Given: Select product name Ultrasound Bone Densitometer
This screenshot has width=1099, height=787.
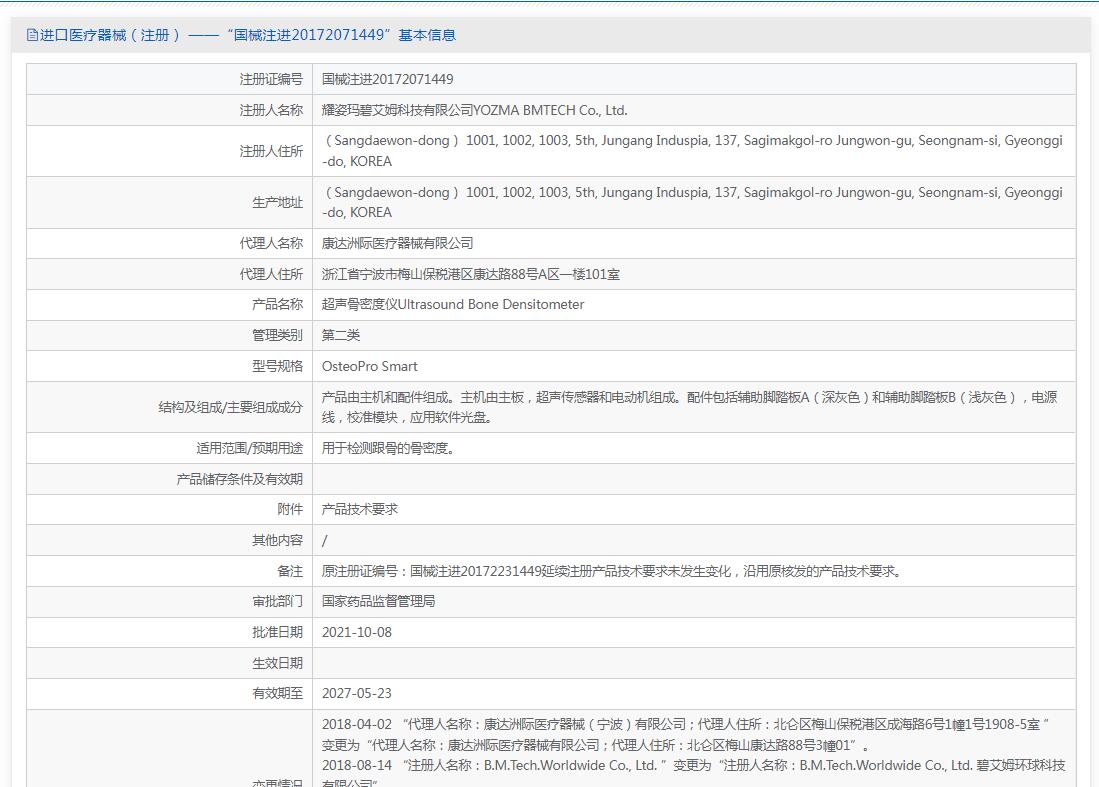Looking at the screenshot, I should click(452, 305).
